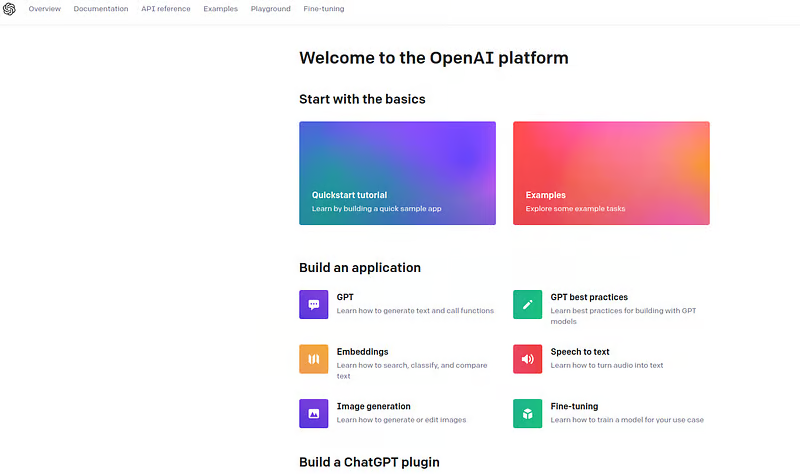Click the Image generation title link
Viewport: 800px width, 474px height.
(x=373, y=406)
